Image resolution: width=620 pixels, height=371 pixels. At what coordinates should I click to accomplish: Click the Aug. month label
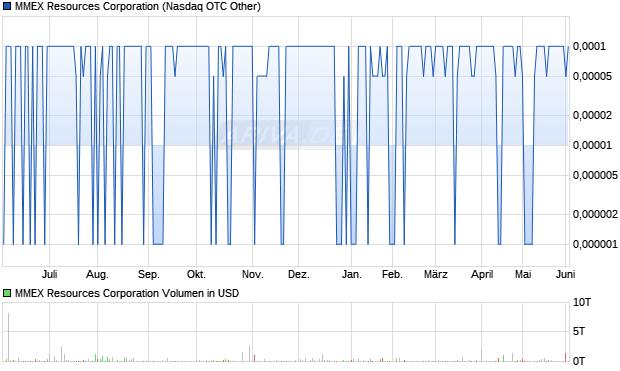click(x=97, y=274)
